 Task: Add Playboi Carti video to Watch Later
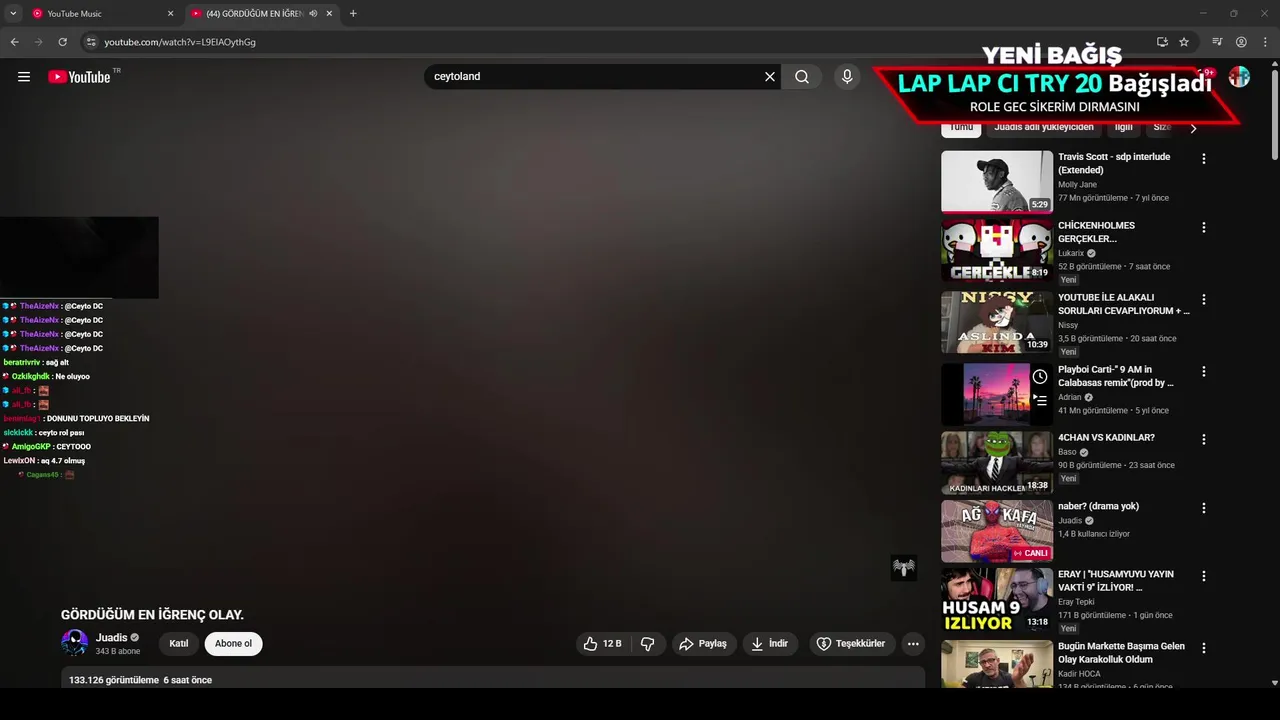click(1040, 377)
